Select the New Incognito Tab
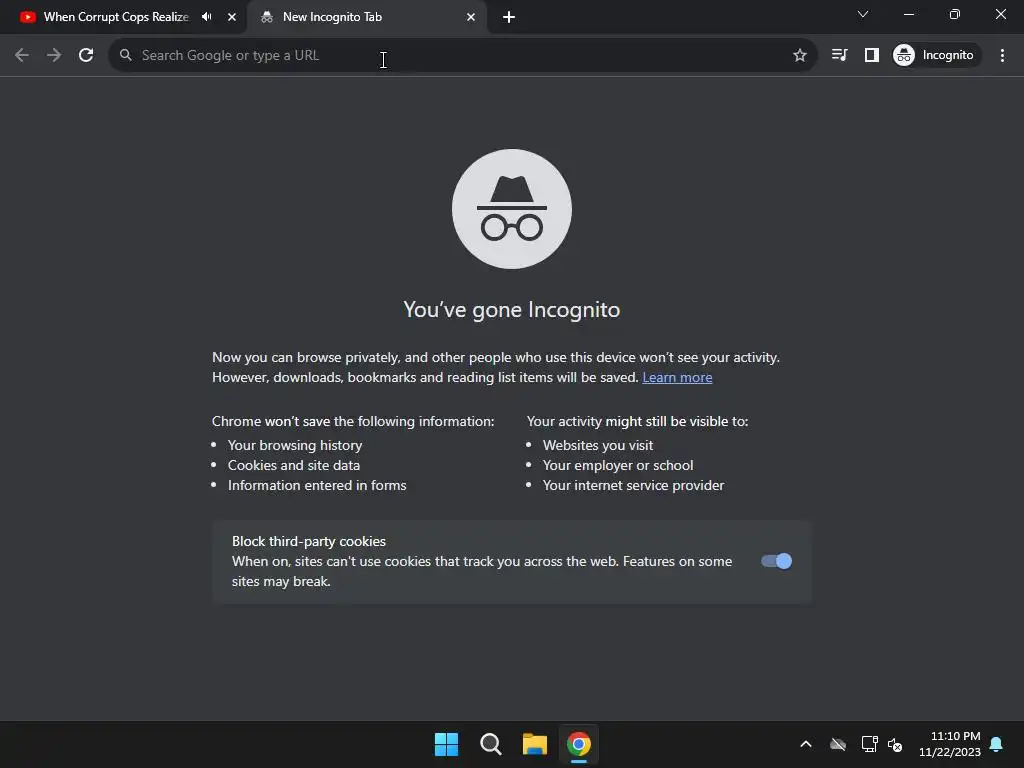The height and width of the screenshot is (768, 1024). click(366, 17)
